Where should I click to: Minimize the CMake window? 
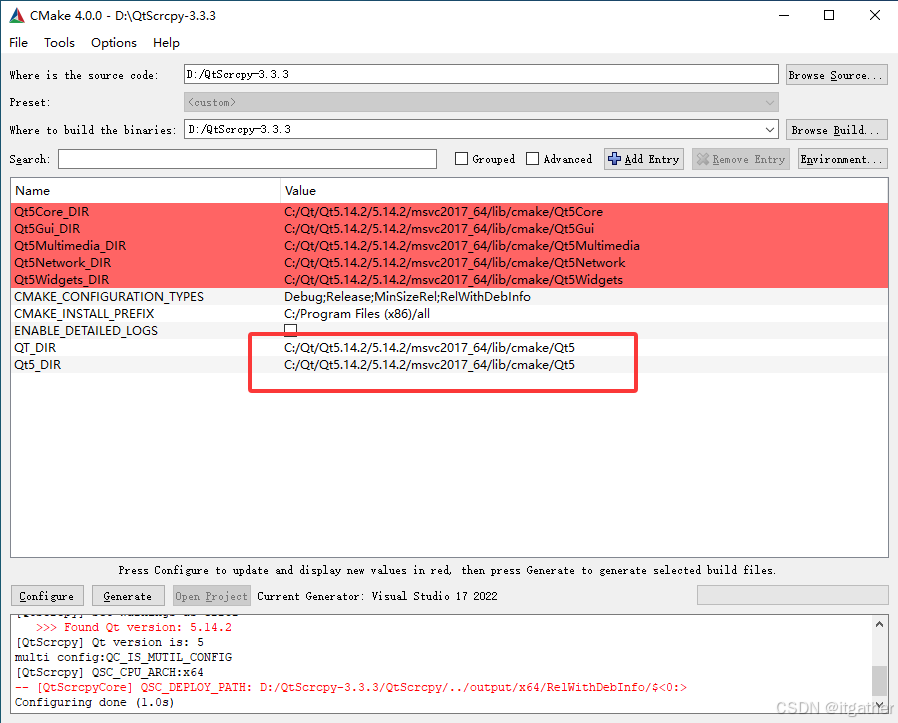point(784,15)
